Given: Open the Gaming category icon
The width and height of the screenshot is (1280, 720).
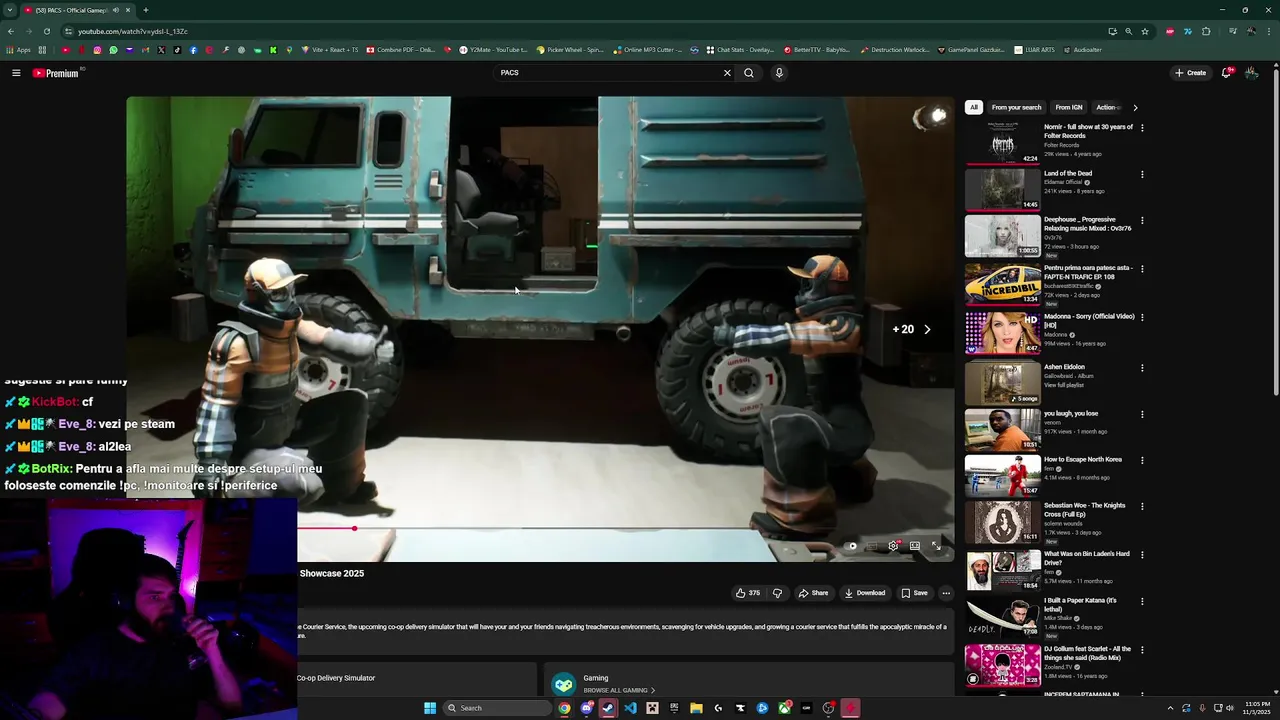Looking at the screenshot, I should tap(564, 684).
